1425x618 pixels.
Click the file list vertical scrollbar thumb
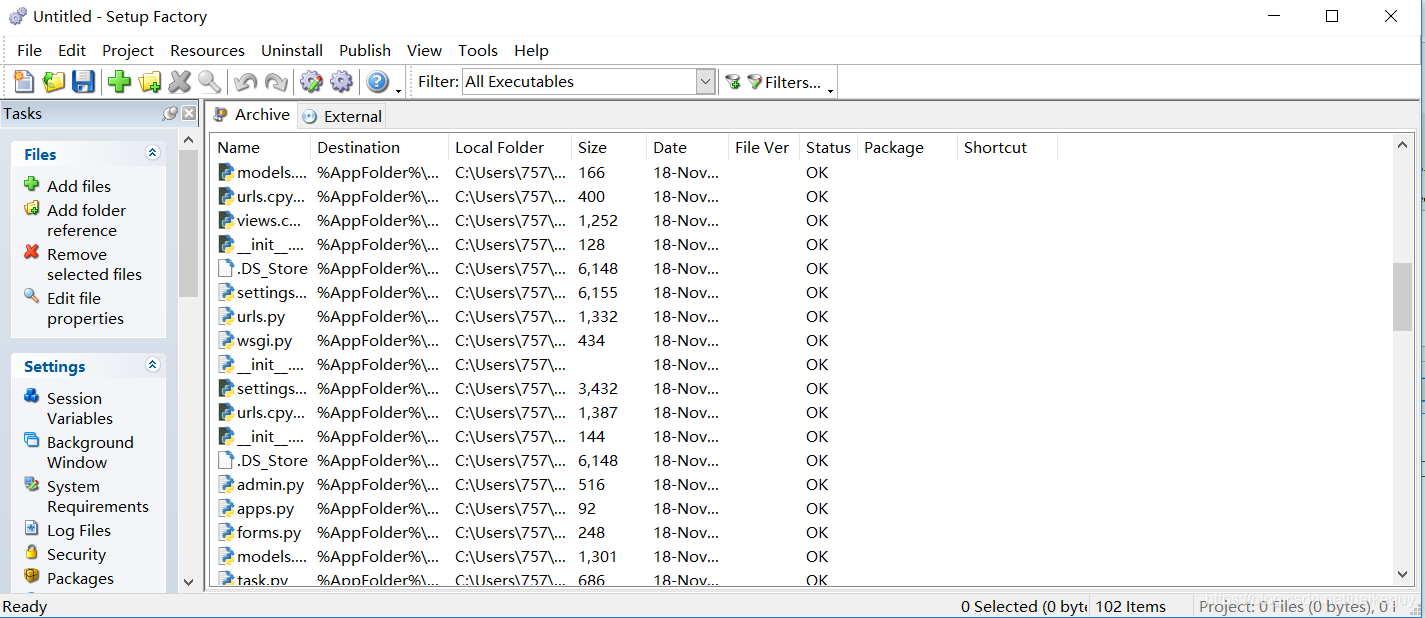point(1403,297)
